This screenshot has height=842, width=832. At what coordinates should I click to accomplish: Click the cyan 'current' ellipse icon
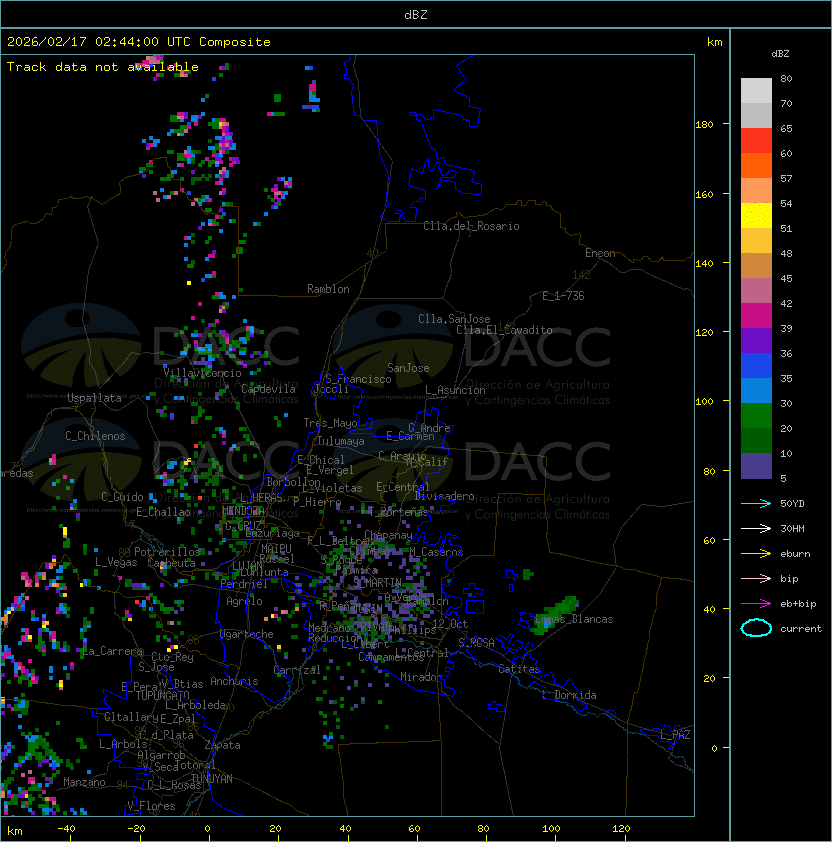coord(756,628)
